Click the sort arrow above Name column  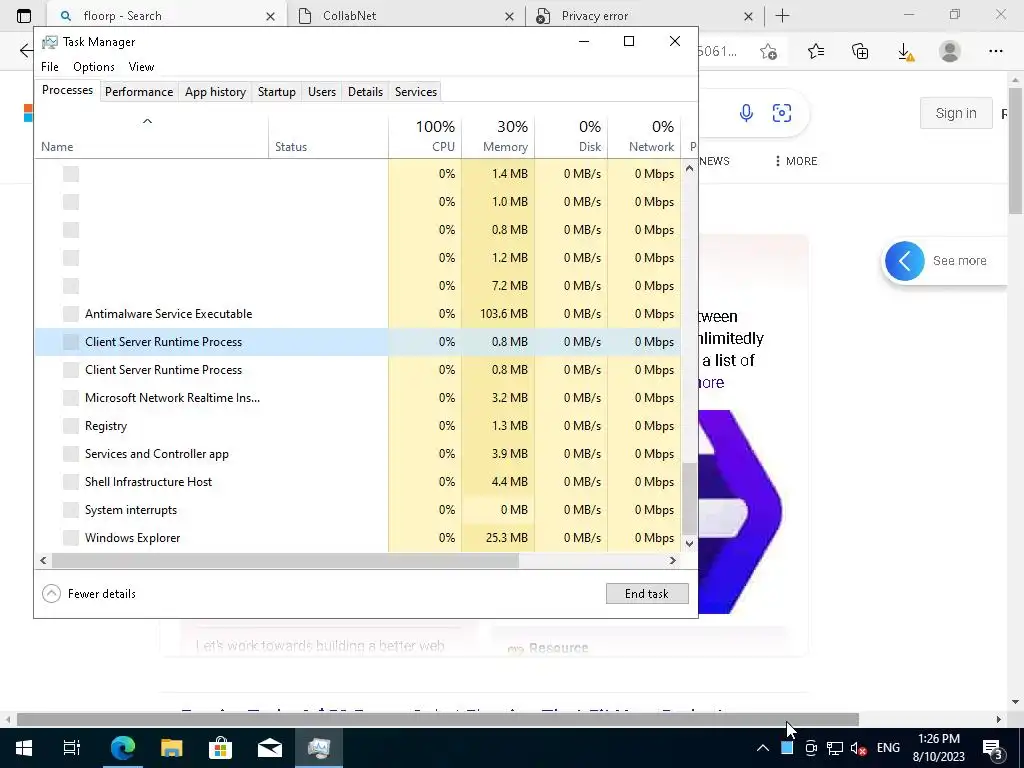click(x=148, y=121)
